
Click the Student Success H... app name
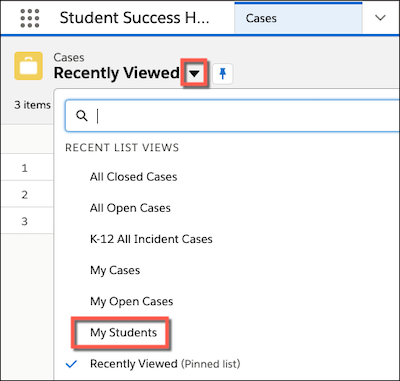coord(134,18)
